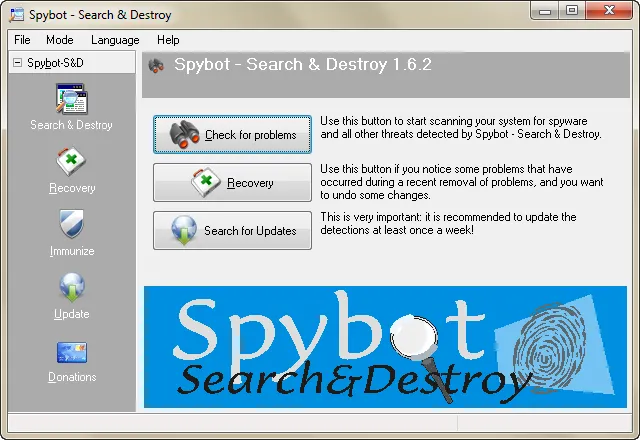Screen dimensions: 640x440
Task: Open the Donations credit card icon
Action: (x=72, y=352)
